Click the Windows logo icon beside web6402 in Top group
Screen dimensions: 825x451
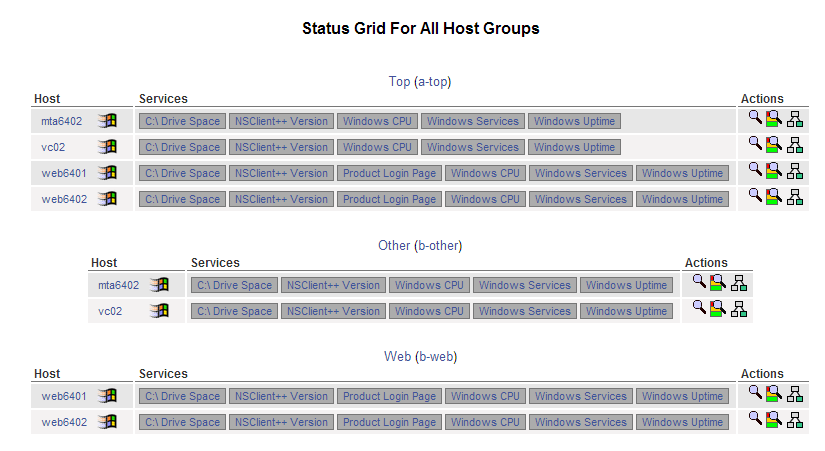(x=107, y=199)
